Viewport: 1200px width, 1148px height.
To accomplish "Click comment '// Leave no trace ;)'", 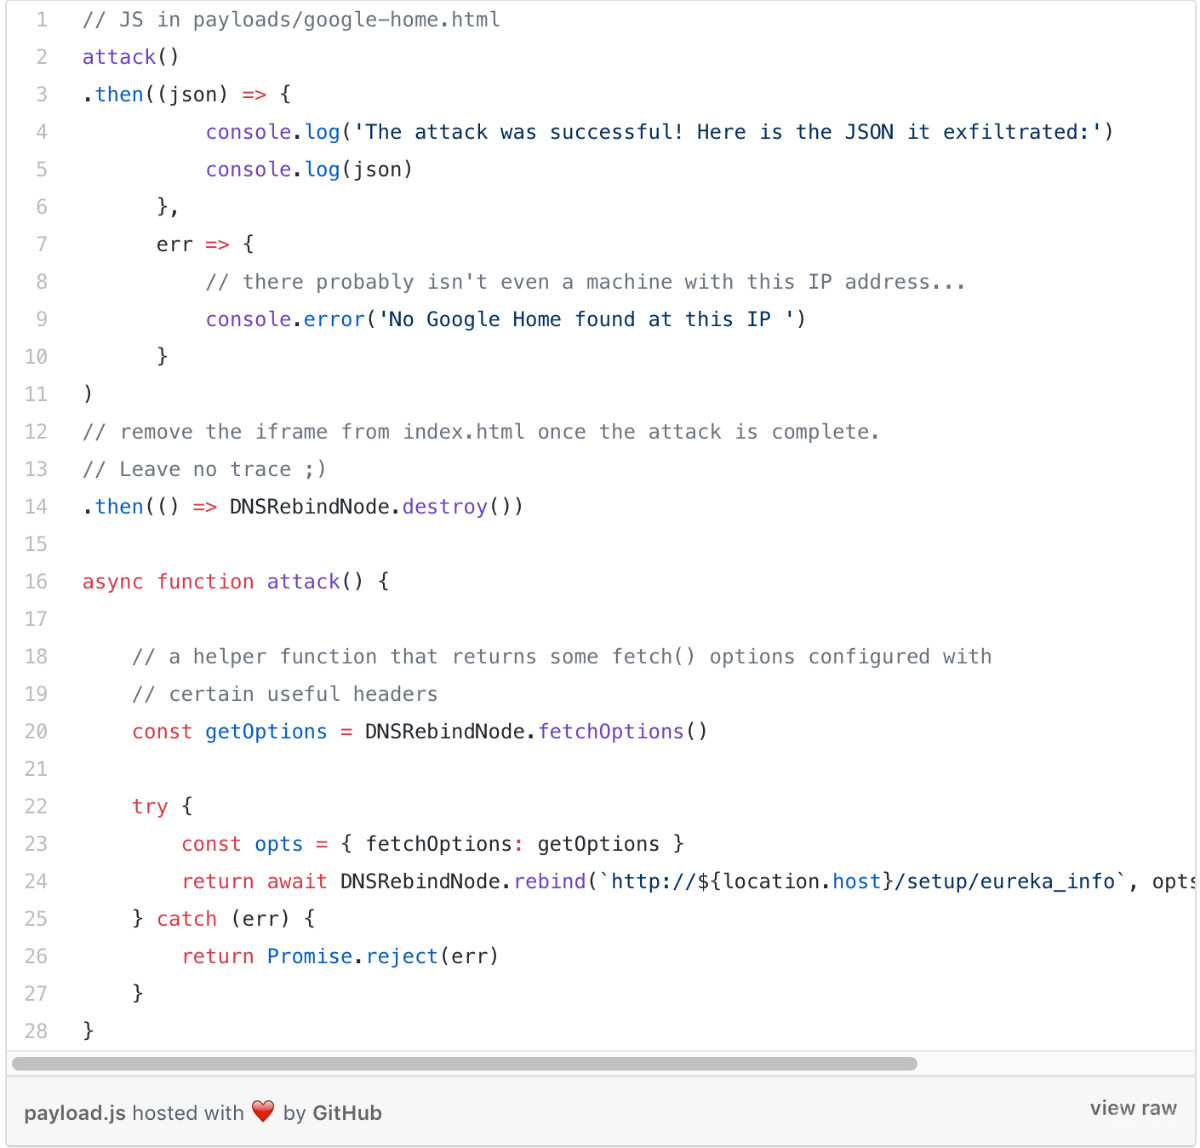I will click(204, 470).
